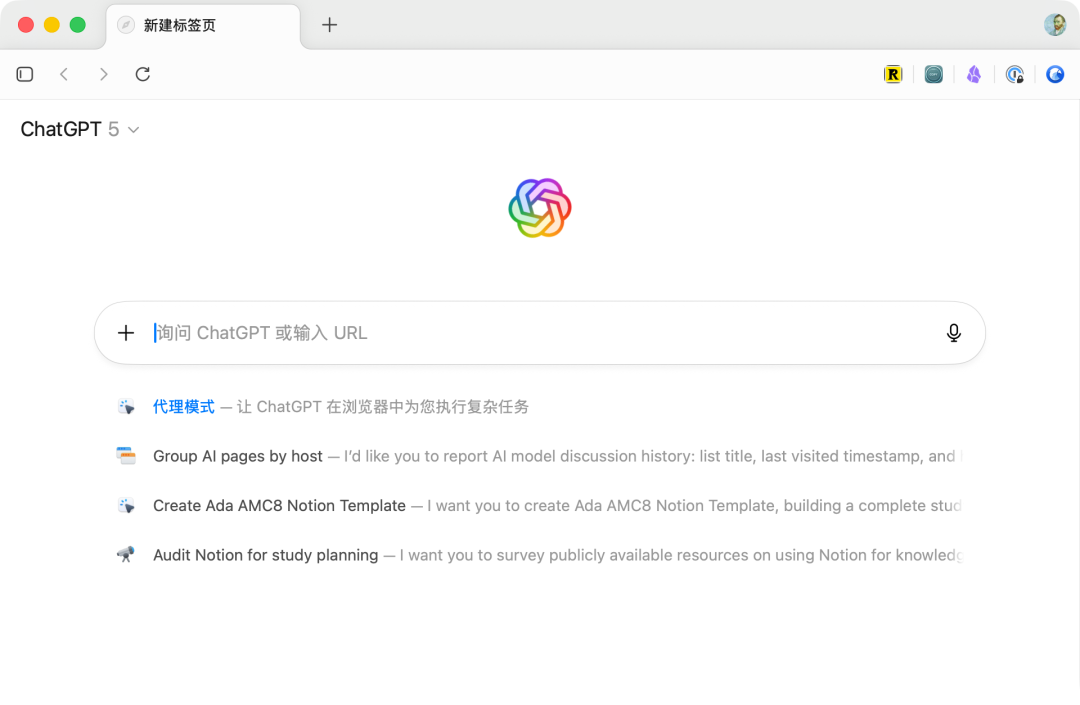Open a new tab with plus button

point(329,25)
